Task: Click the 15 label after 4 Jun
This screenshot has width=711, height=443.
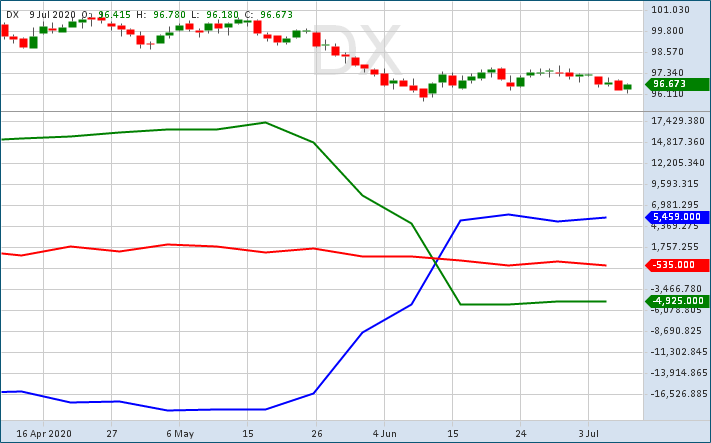Action: [453, 434]
